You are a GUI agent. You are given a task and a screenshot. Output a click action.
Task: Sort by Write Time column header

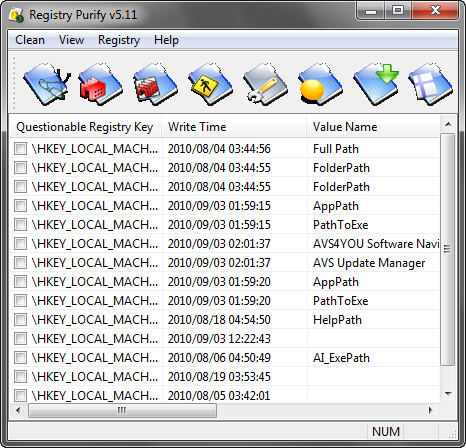point(234,127)
